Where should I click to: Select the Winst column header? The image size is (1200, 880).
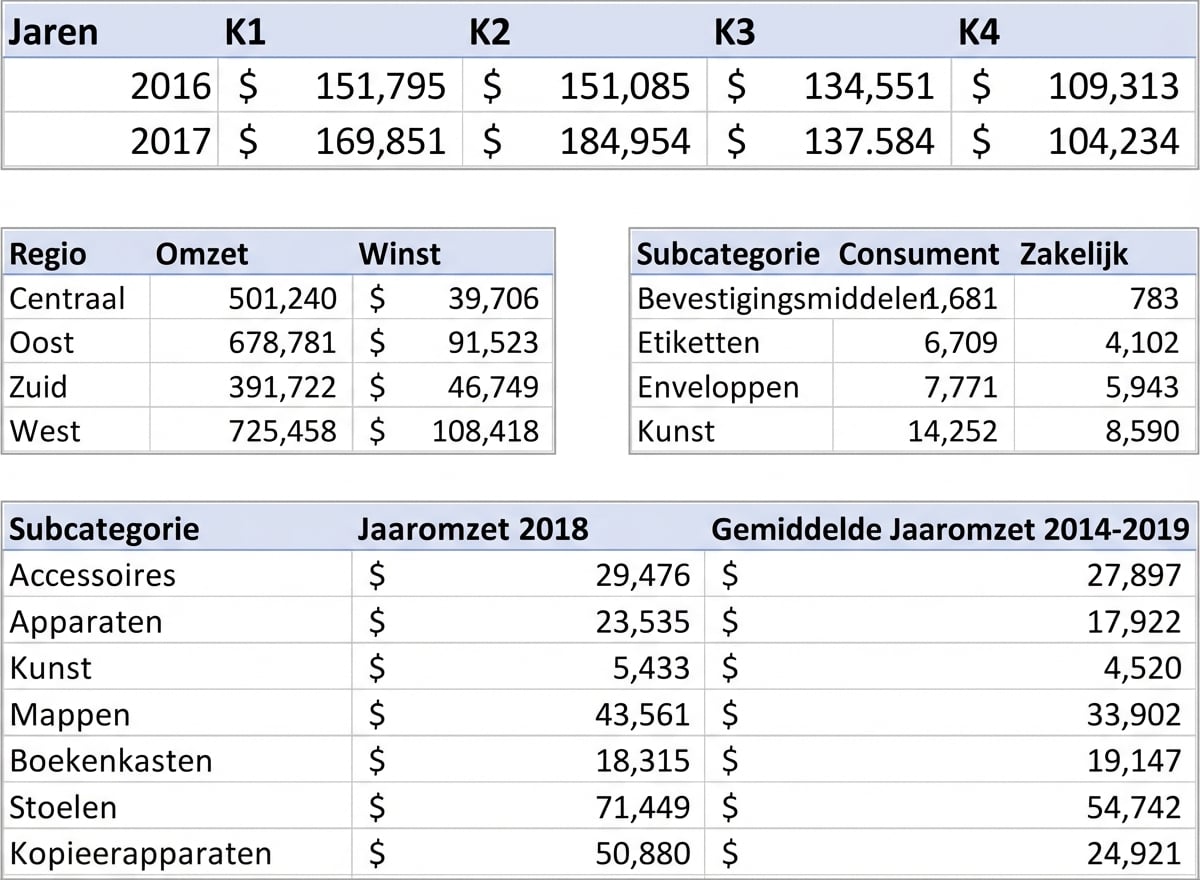pos(400,253)
